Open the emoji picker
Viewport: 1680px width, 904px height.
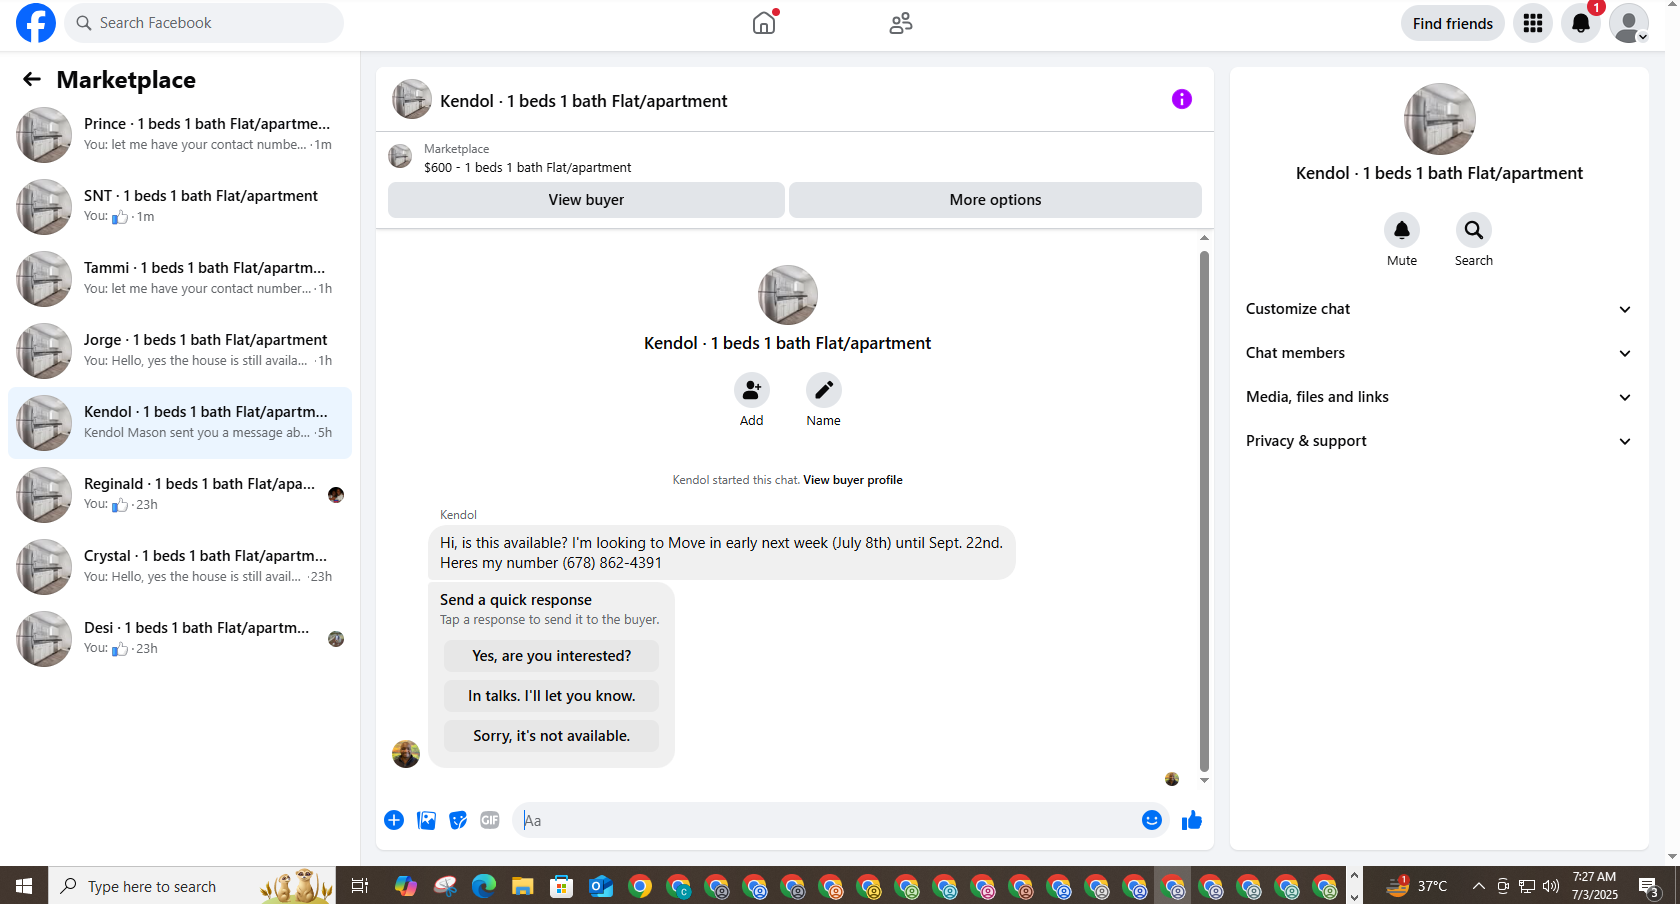pyautogui.click(x=1152, y=820)
